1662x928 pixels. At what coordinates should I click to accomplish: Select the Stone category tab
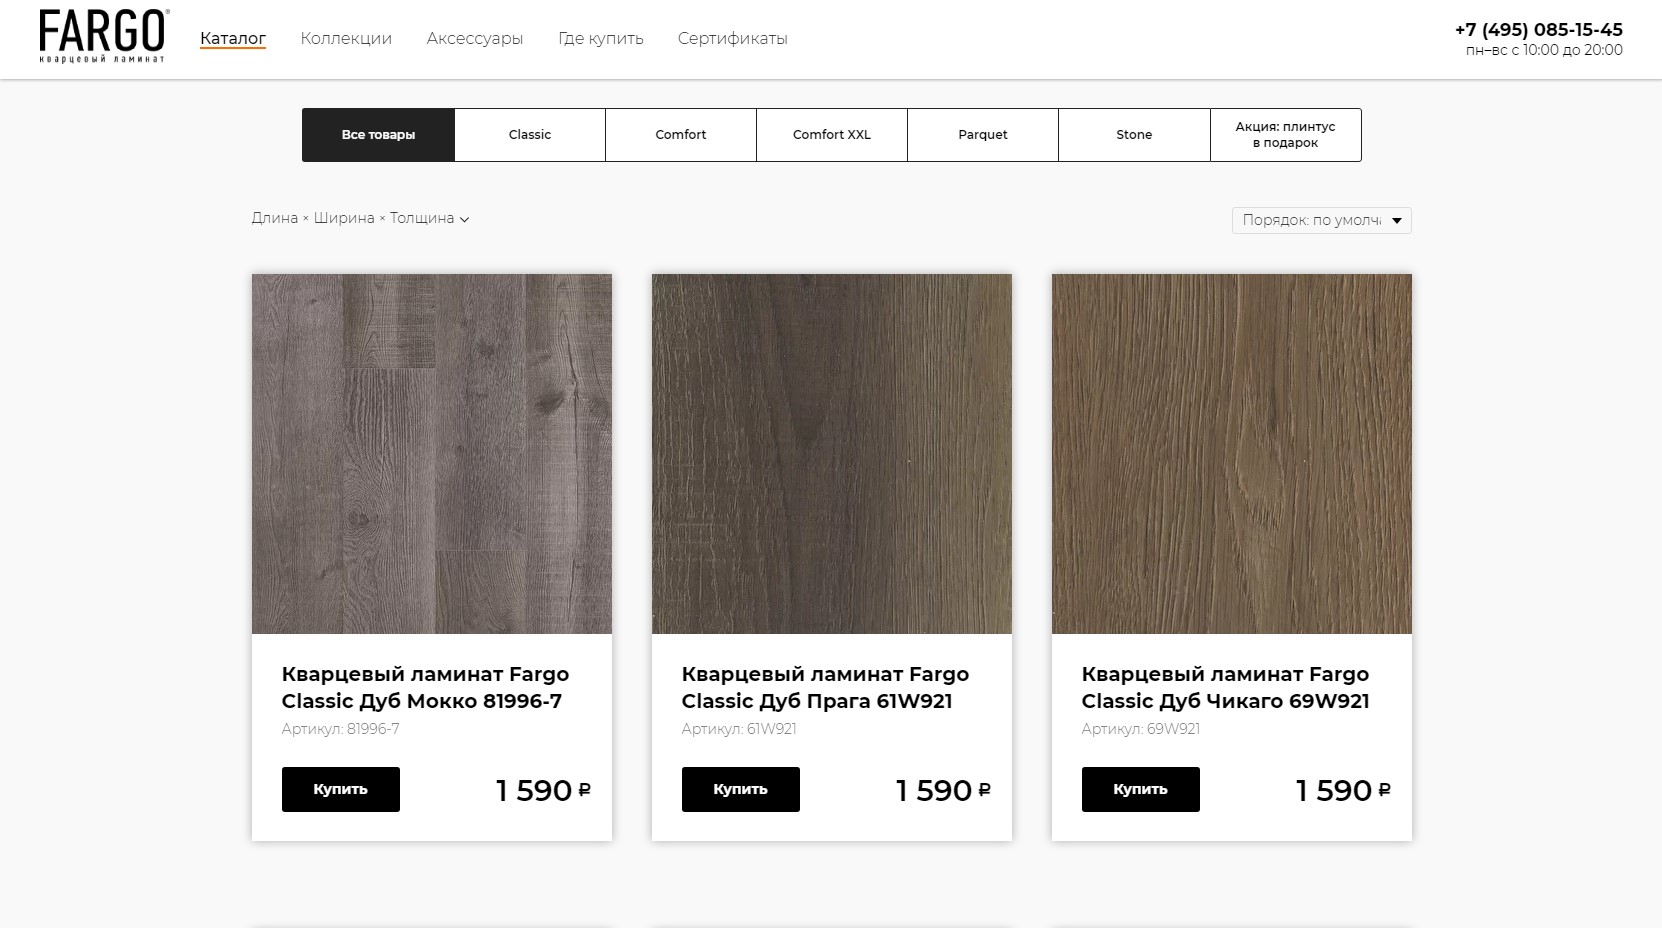(1134, 135)
